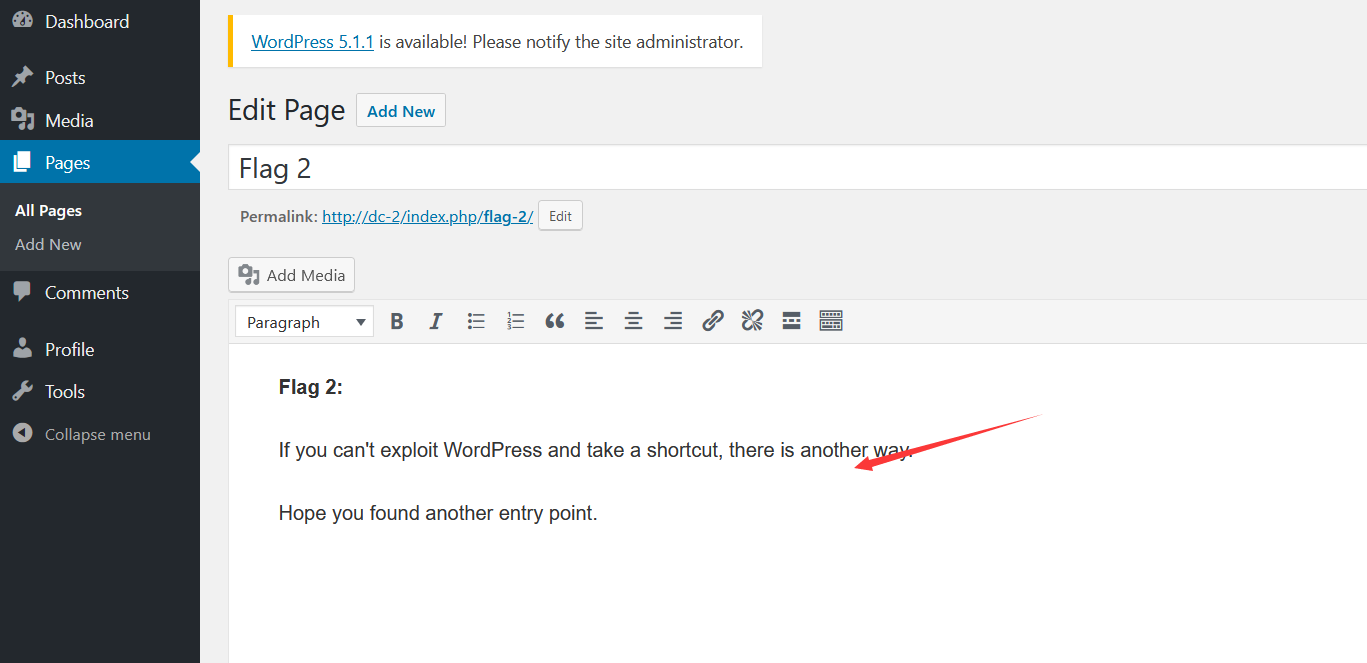Toggle bold formatting
1367x663 pixels.
pyautogui.click(x=397, y=321)
